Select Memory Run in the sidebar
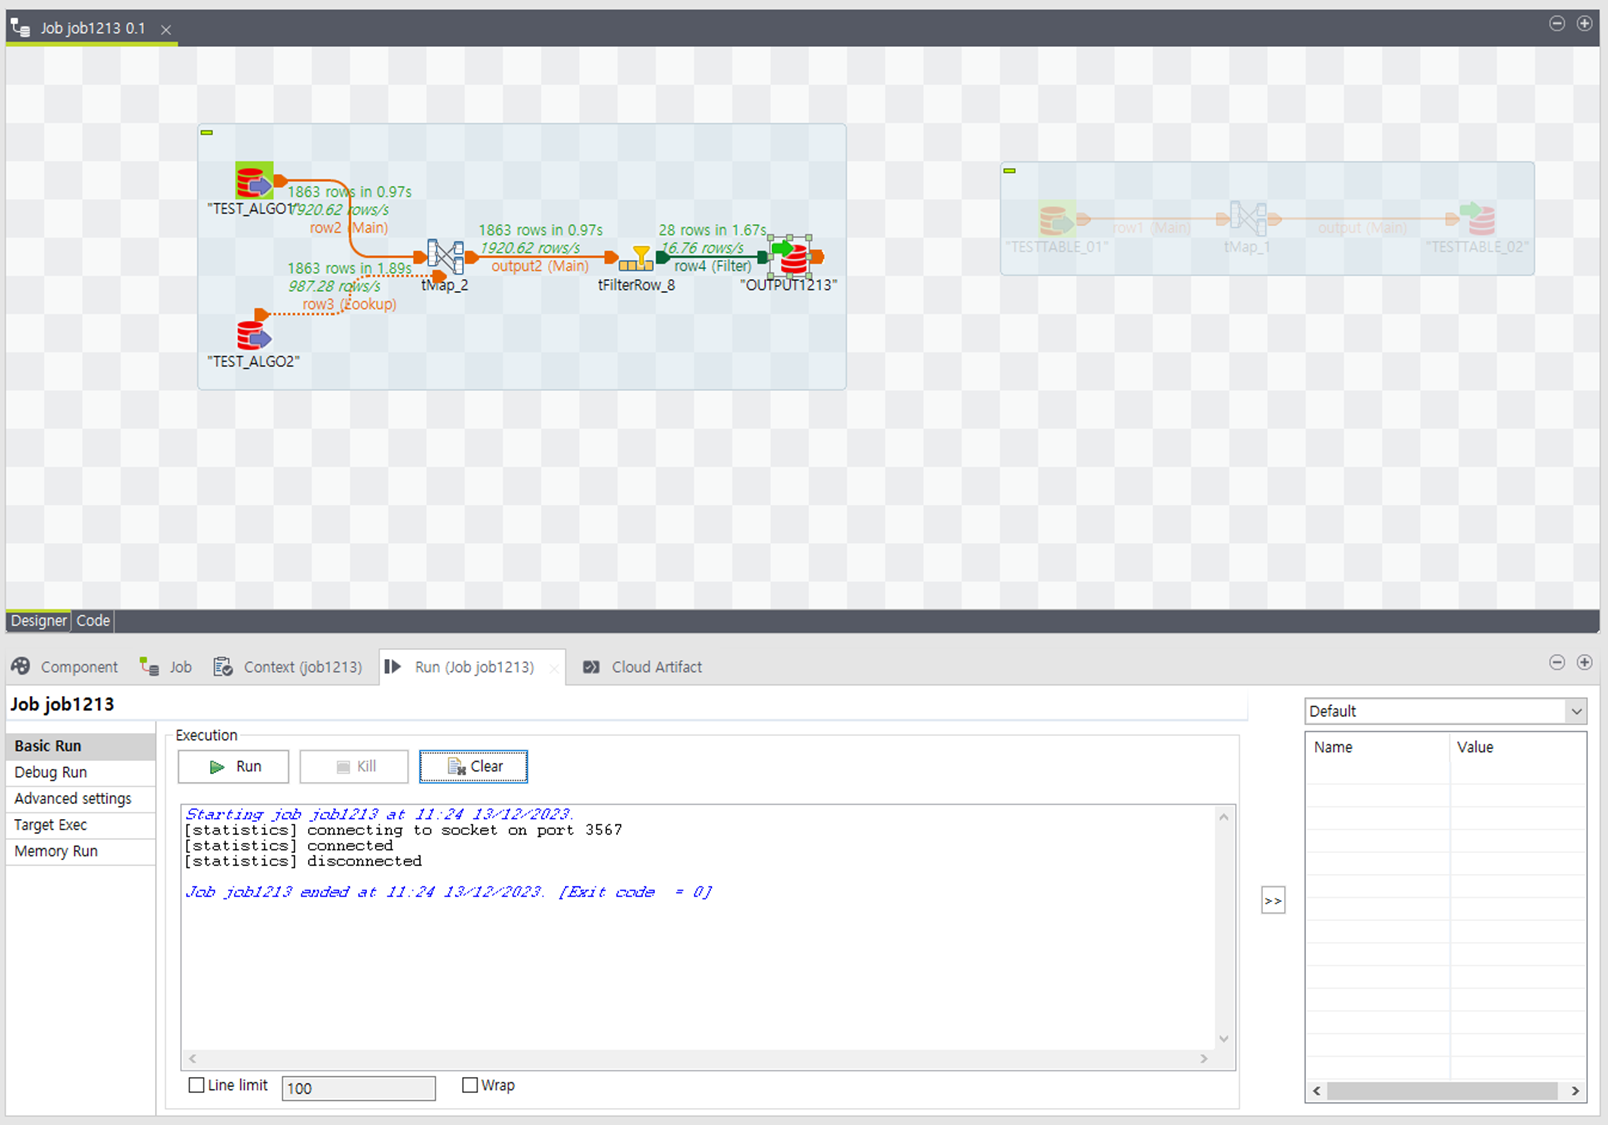The width and height of the screenshot is (1608, 1125). (x=80, y=851)
